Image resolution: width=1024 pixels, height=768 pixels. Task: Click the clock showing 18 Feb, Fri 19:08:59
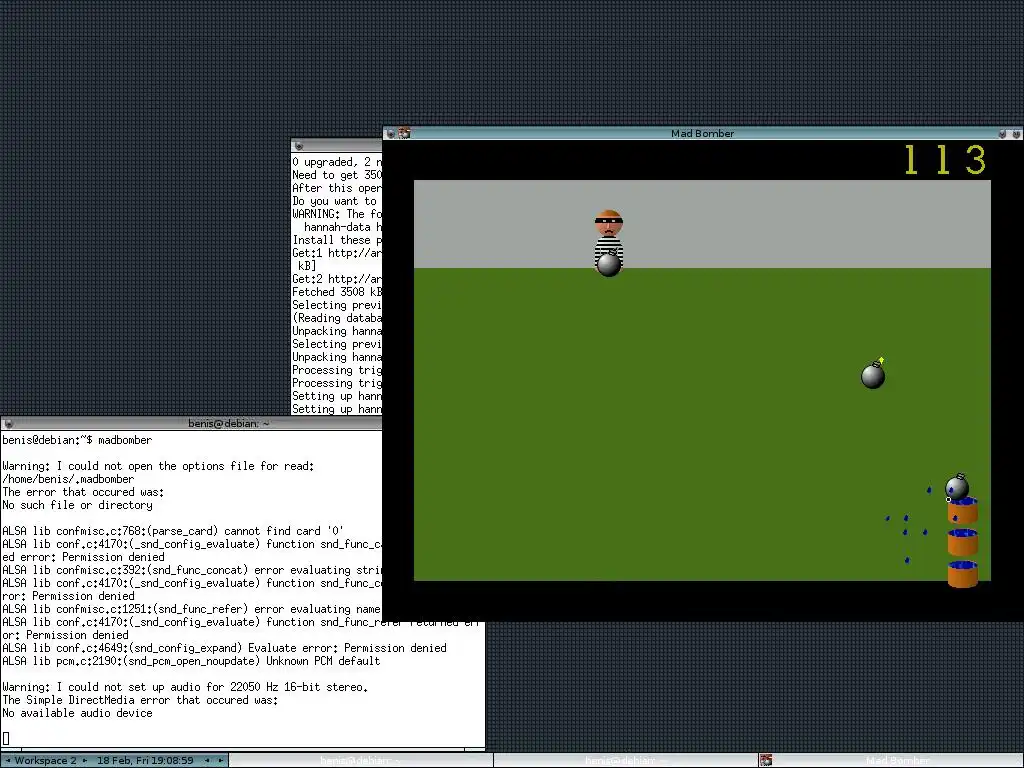145,761
